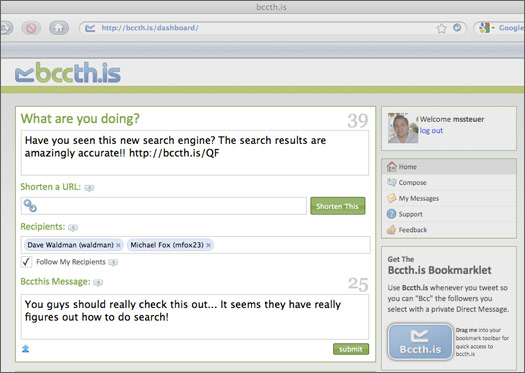Click help icon next to Bccthis Message
The width and height of the screenshot is (525, 373).
click(x=98, y=283)
